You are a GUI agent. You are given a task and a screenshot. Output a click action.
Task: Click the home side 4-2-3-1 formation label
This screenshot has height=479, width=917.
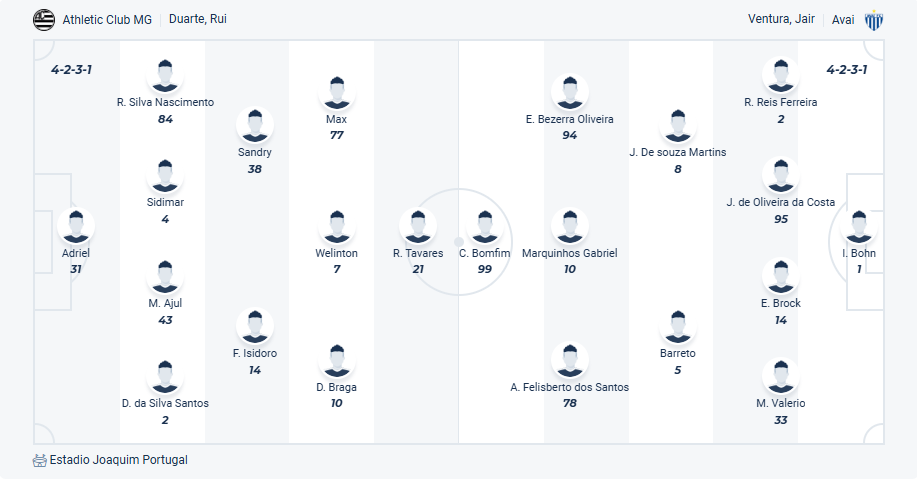pyautogui.click(x=72, y=69)
